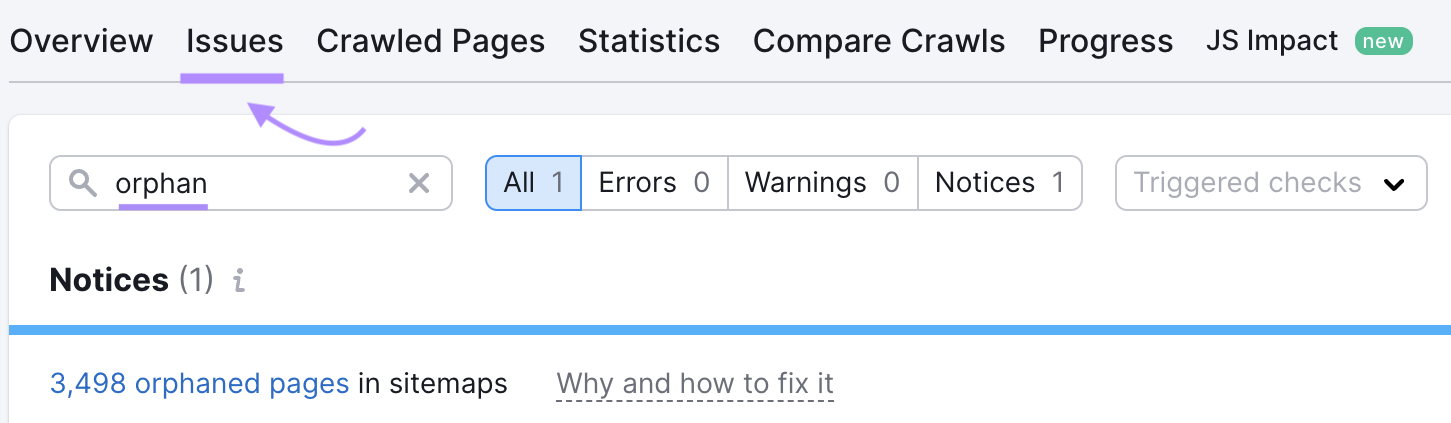Screen dimensions: 1451x423
Task: Switch to Compare Crawls tab
Action: coord(879,41)
